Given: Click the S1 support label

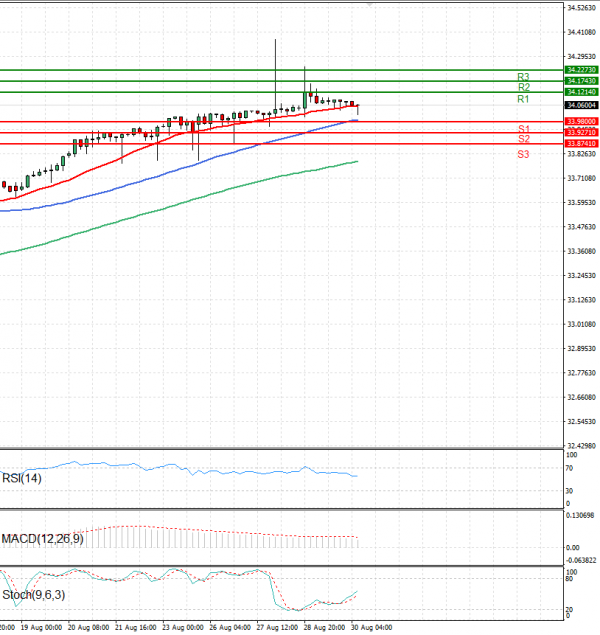Looking at the screenshot, I should point(523,129).
